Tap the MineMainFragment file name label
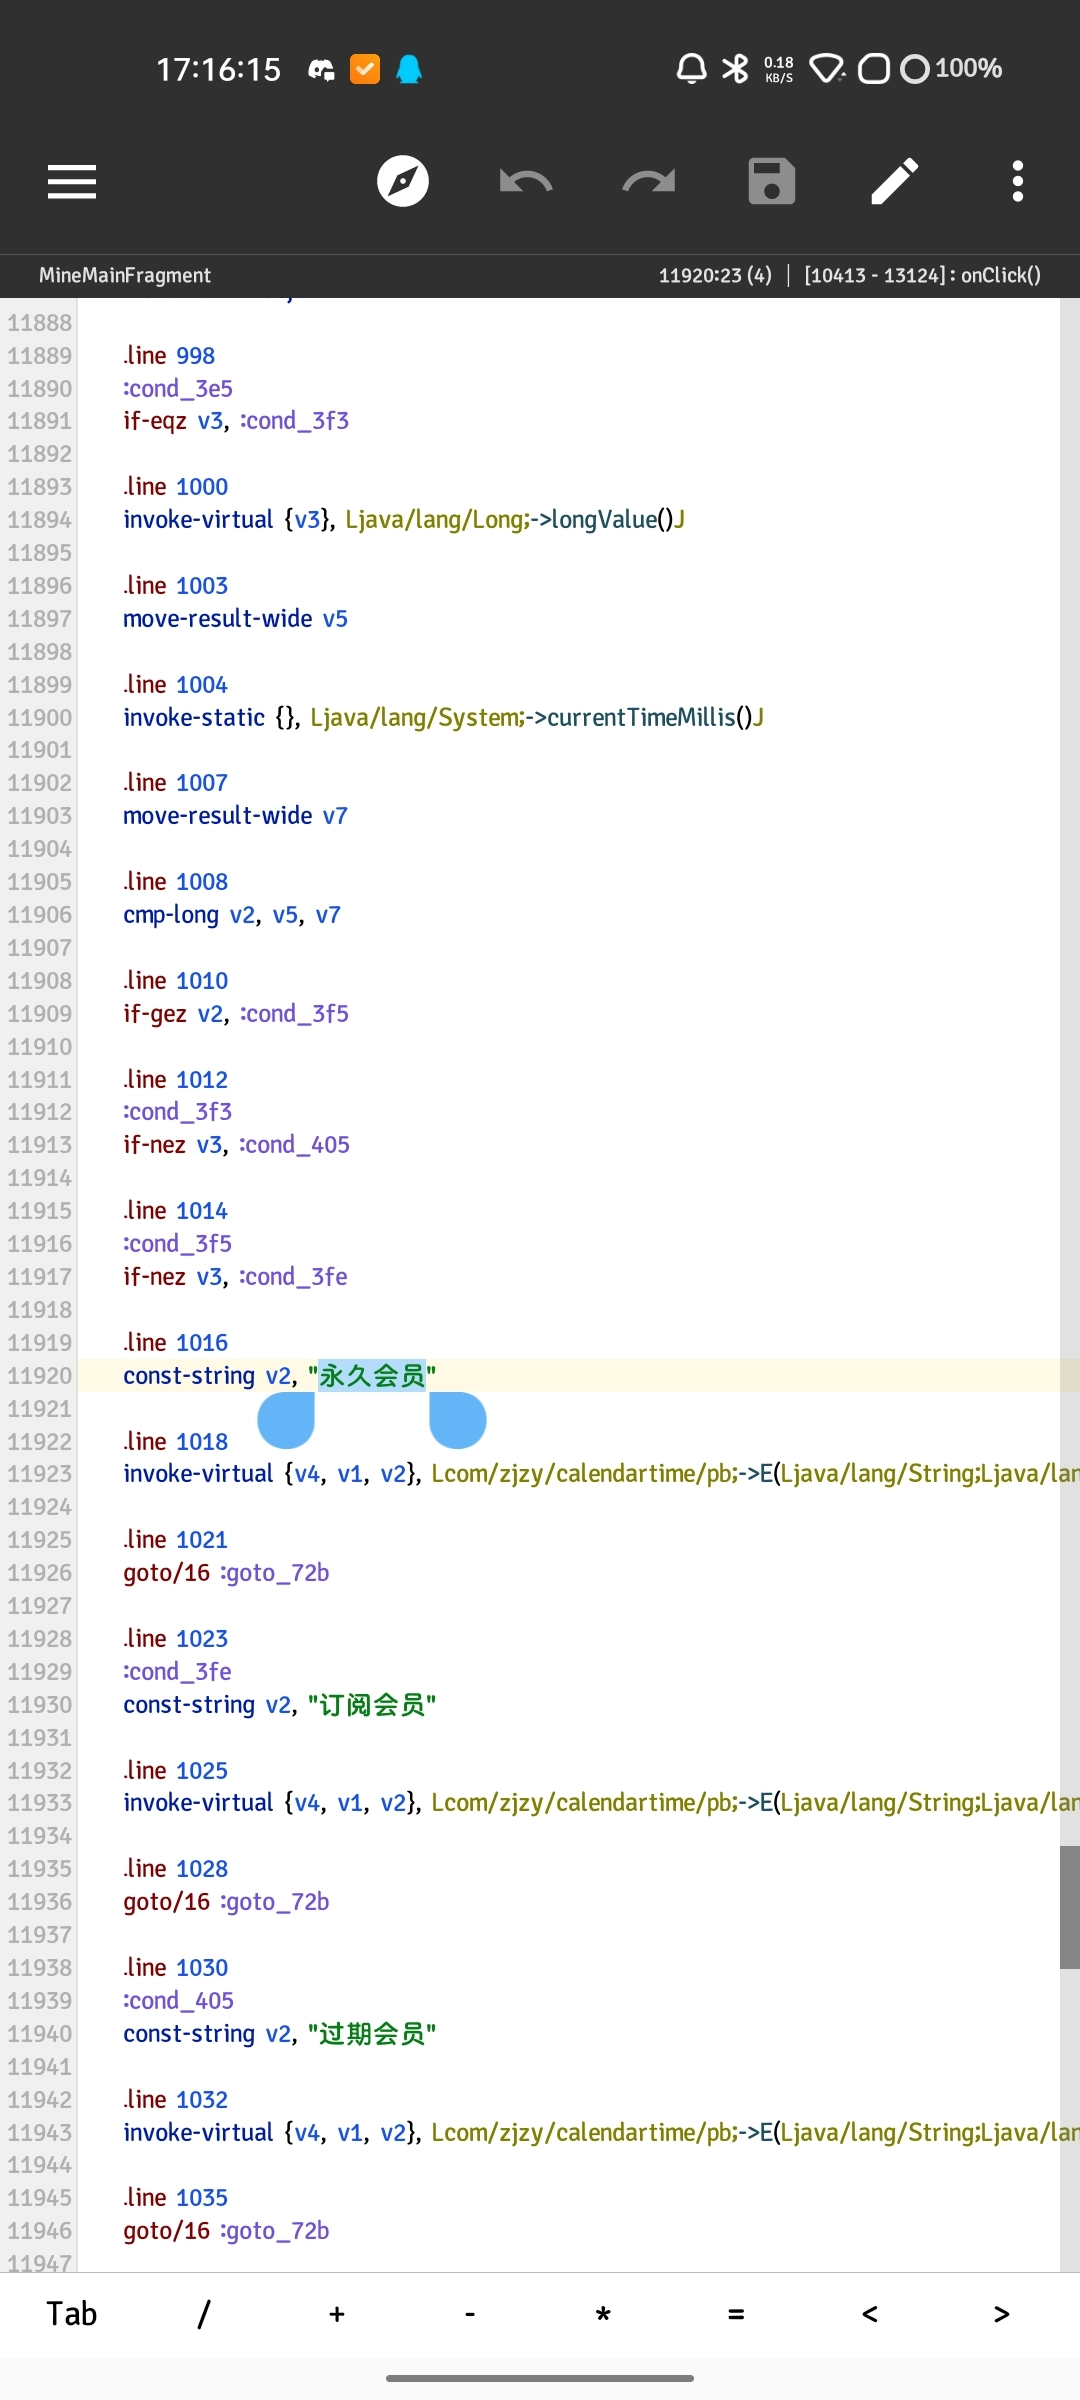Viewport: 1080px width, 2400px height. pos(125,276)
